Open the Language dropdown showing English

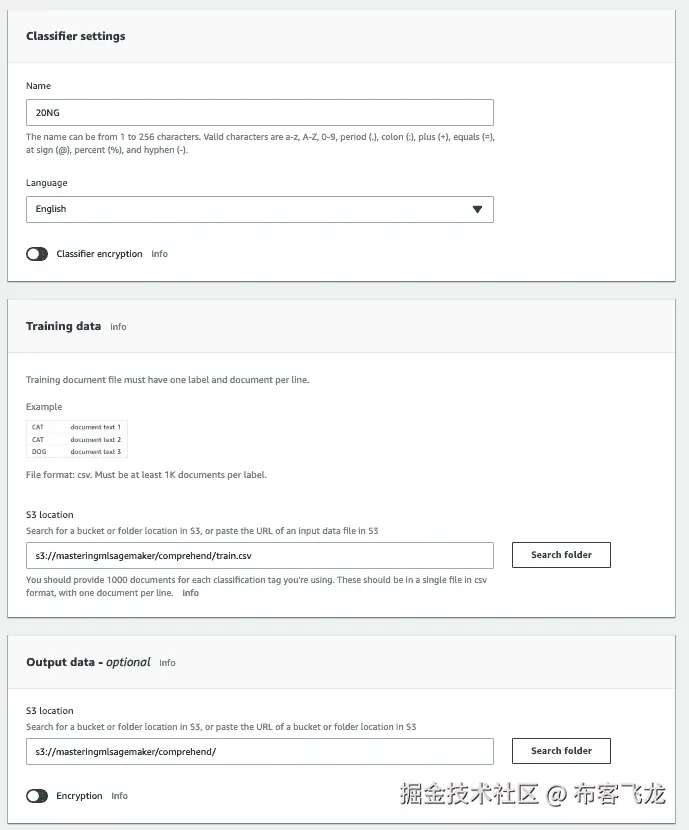pos(259,209)
